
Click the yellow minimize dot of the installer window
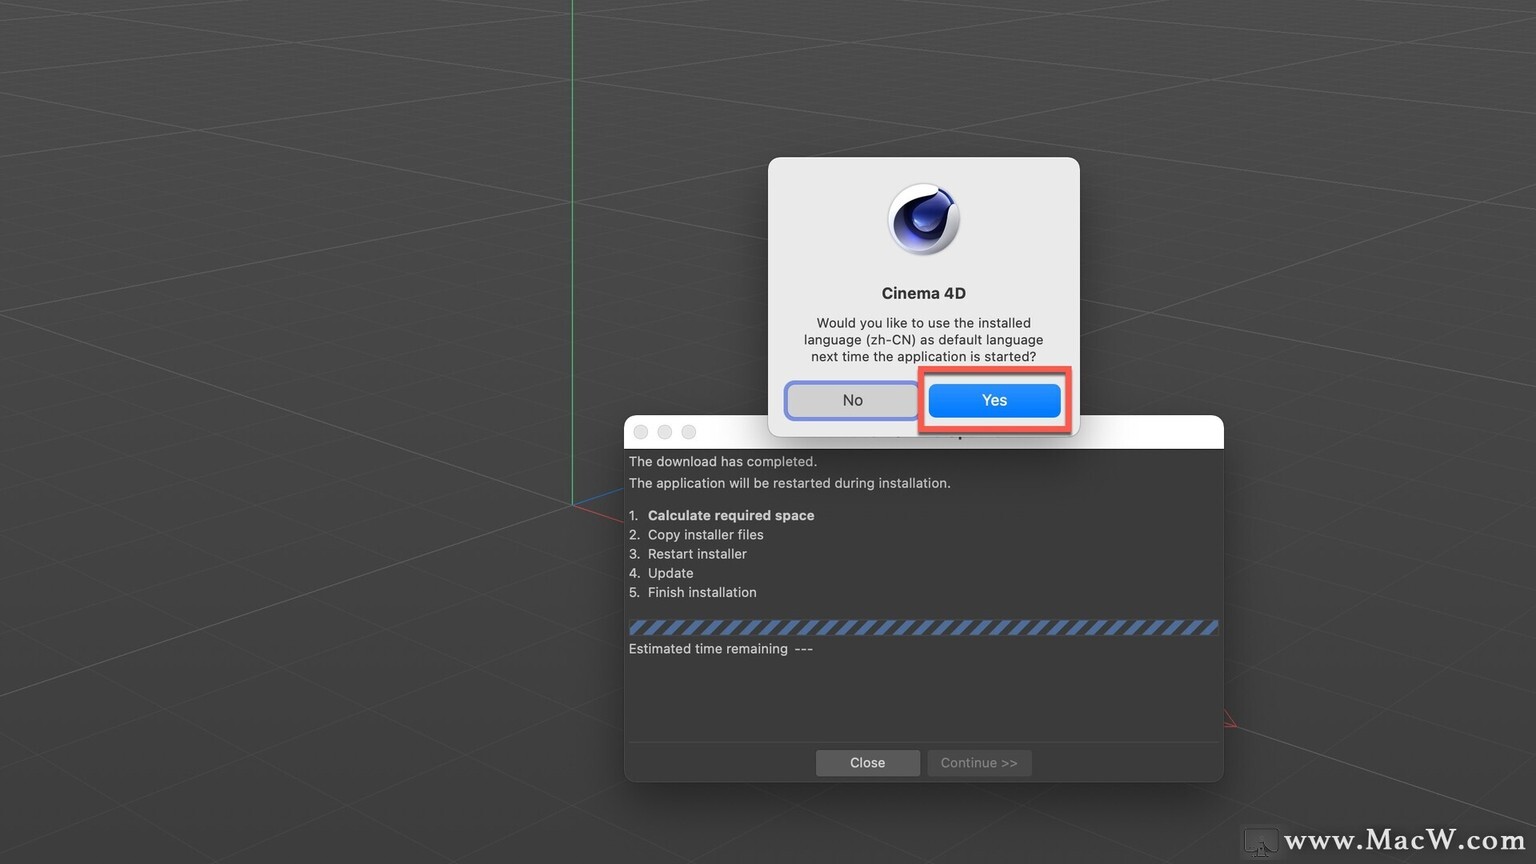click(665, 432)
